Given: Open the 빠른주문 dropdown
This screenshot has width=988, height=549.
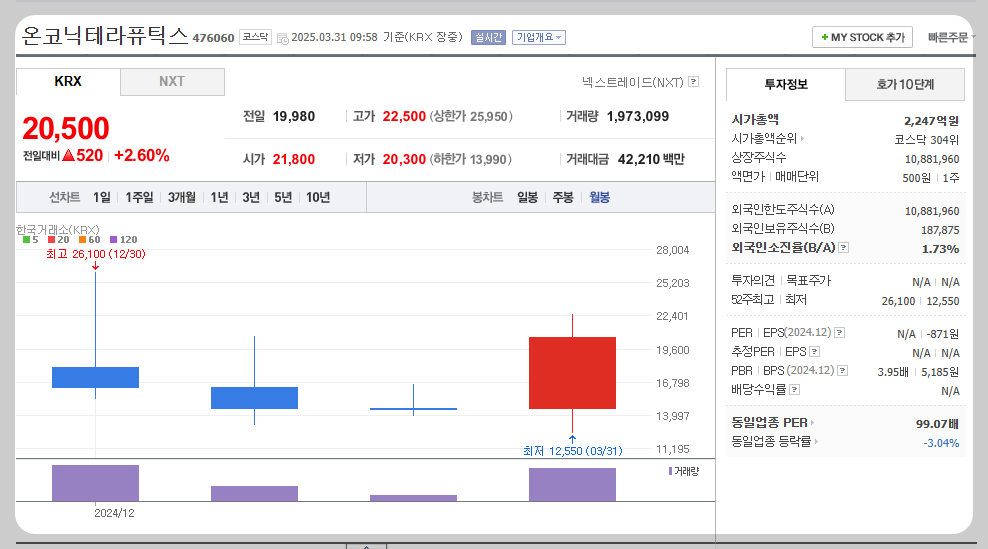Looking at the screenshot, I should (951, 38).
